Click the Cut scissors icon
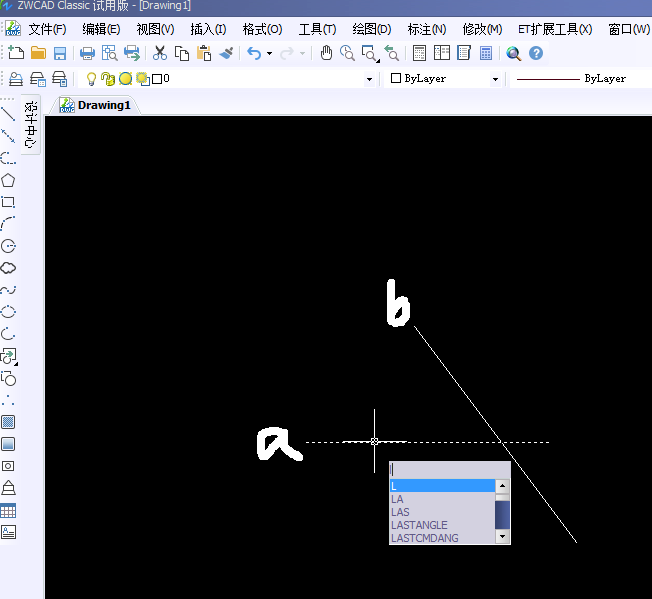652x599 pixels. [x=160, y=53]
